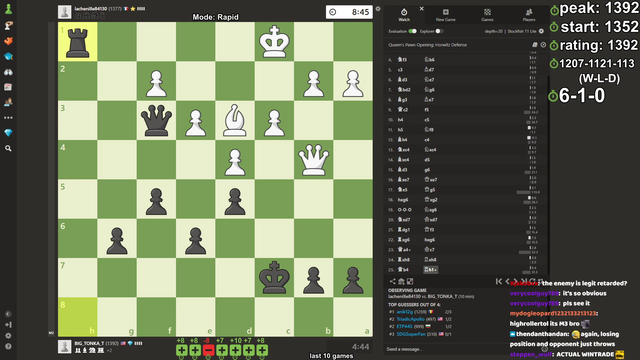
Task: Open the help question mark icon
Action: pos(8,347)
